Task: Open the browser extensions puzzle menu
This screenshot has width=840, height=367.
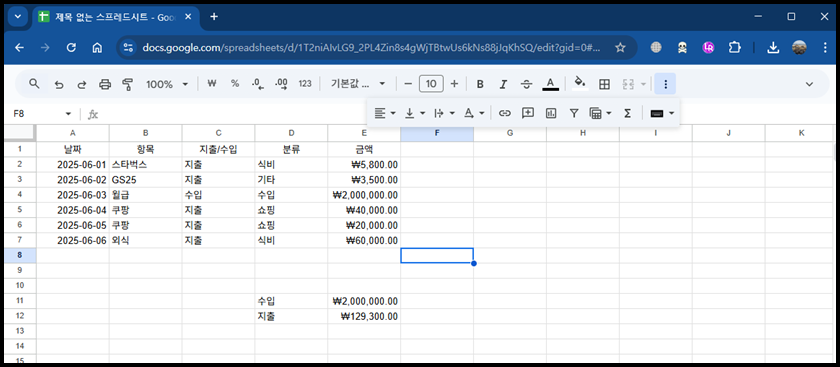Action: (x=734, y=48)
